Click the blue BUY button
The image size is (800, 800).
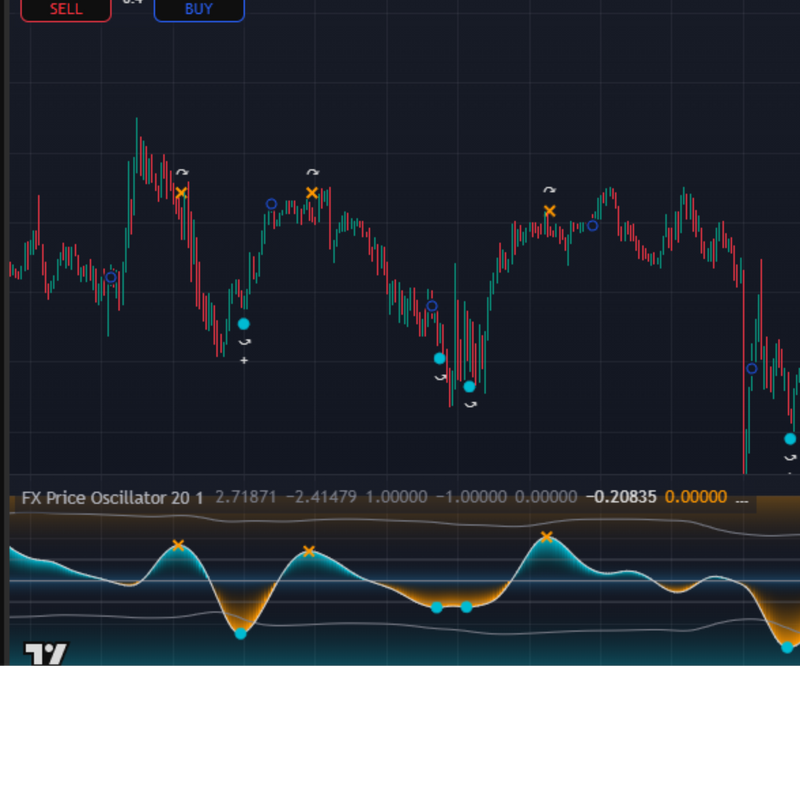199,9
